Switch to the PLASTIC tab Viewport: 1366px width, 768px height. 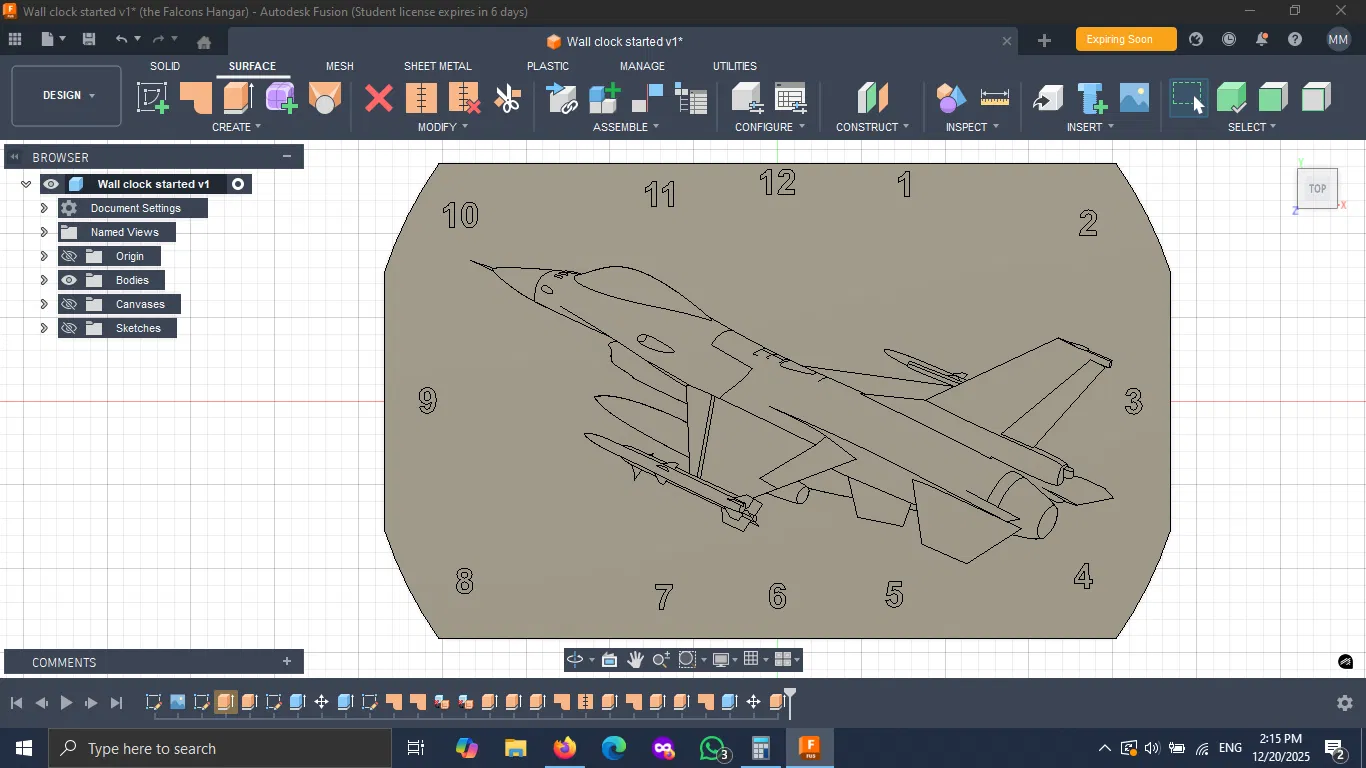coord(548,66)
